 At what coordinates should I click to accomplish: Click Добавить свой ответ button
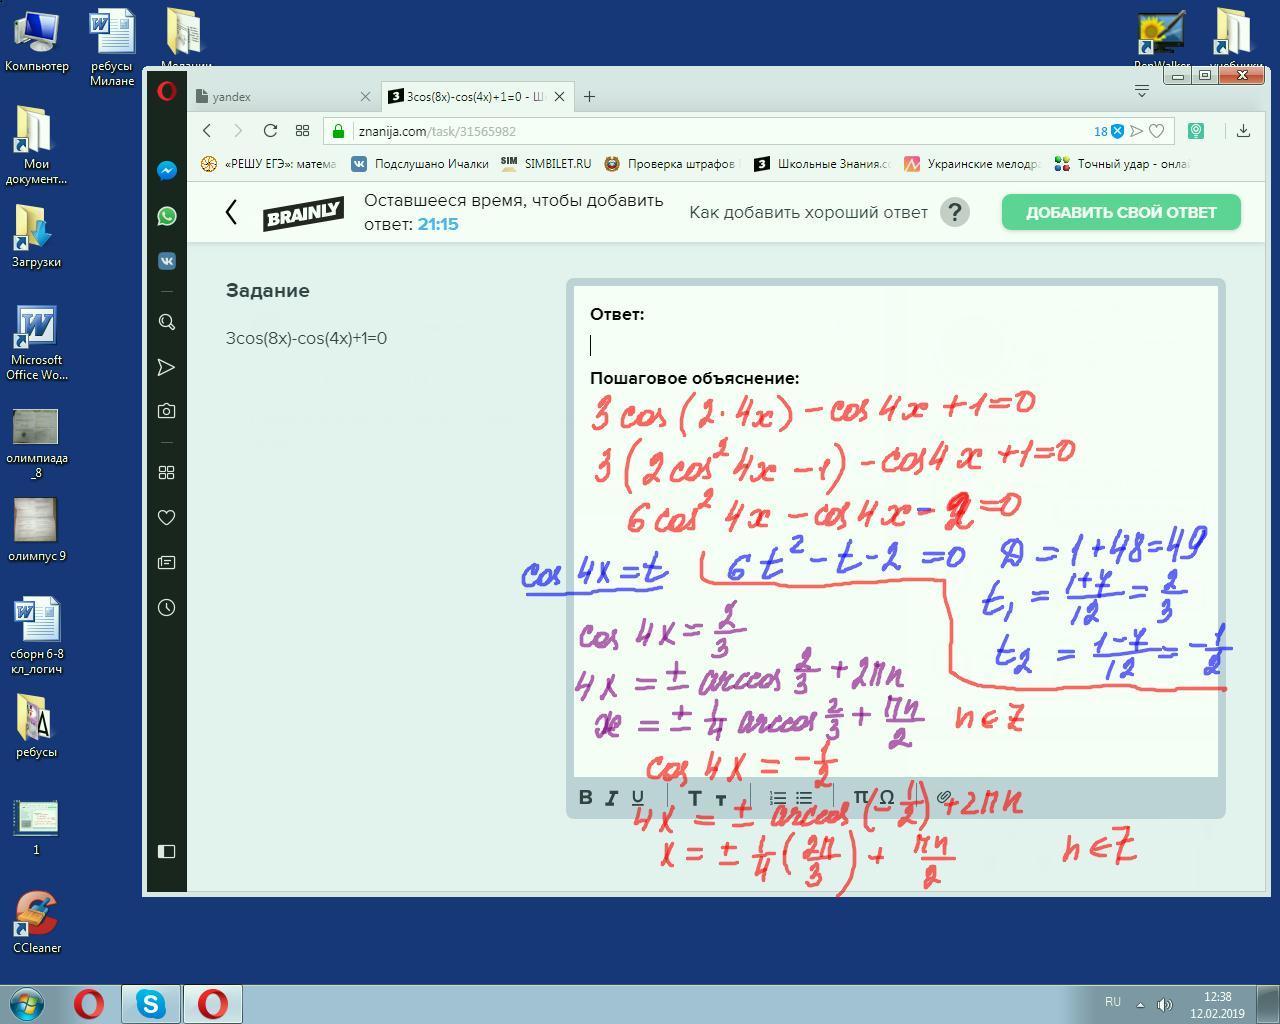click(1121, 212)
